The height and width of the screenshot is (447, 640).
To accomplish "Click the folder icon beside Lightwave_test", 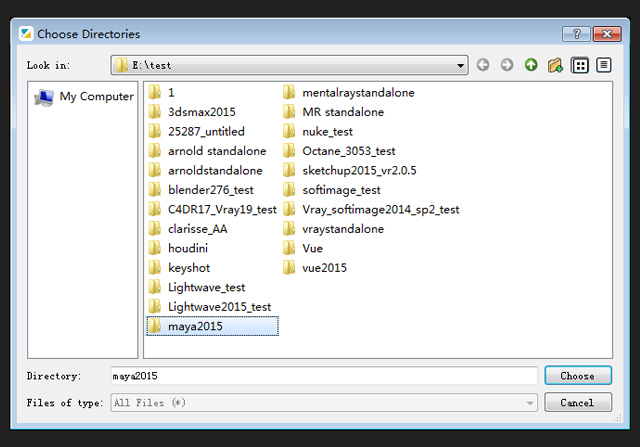I will (155, 287).
